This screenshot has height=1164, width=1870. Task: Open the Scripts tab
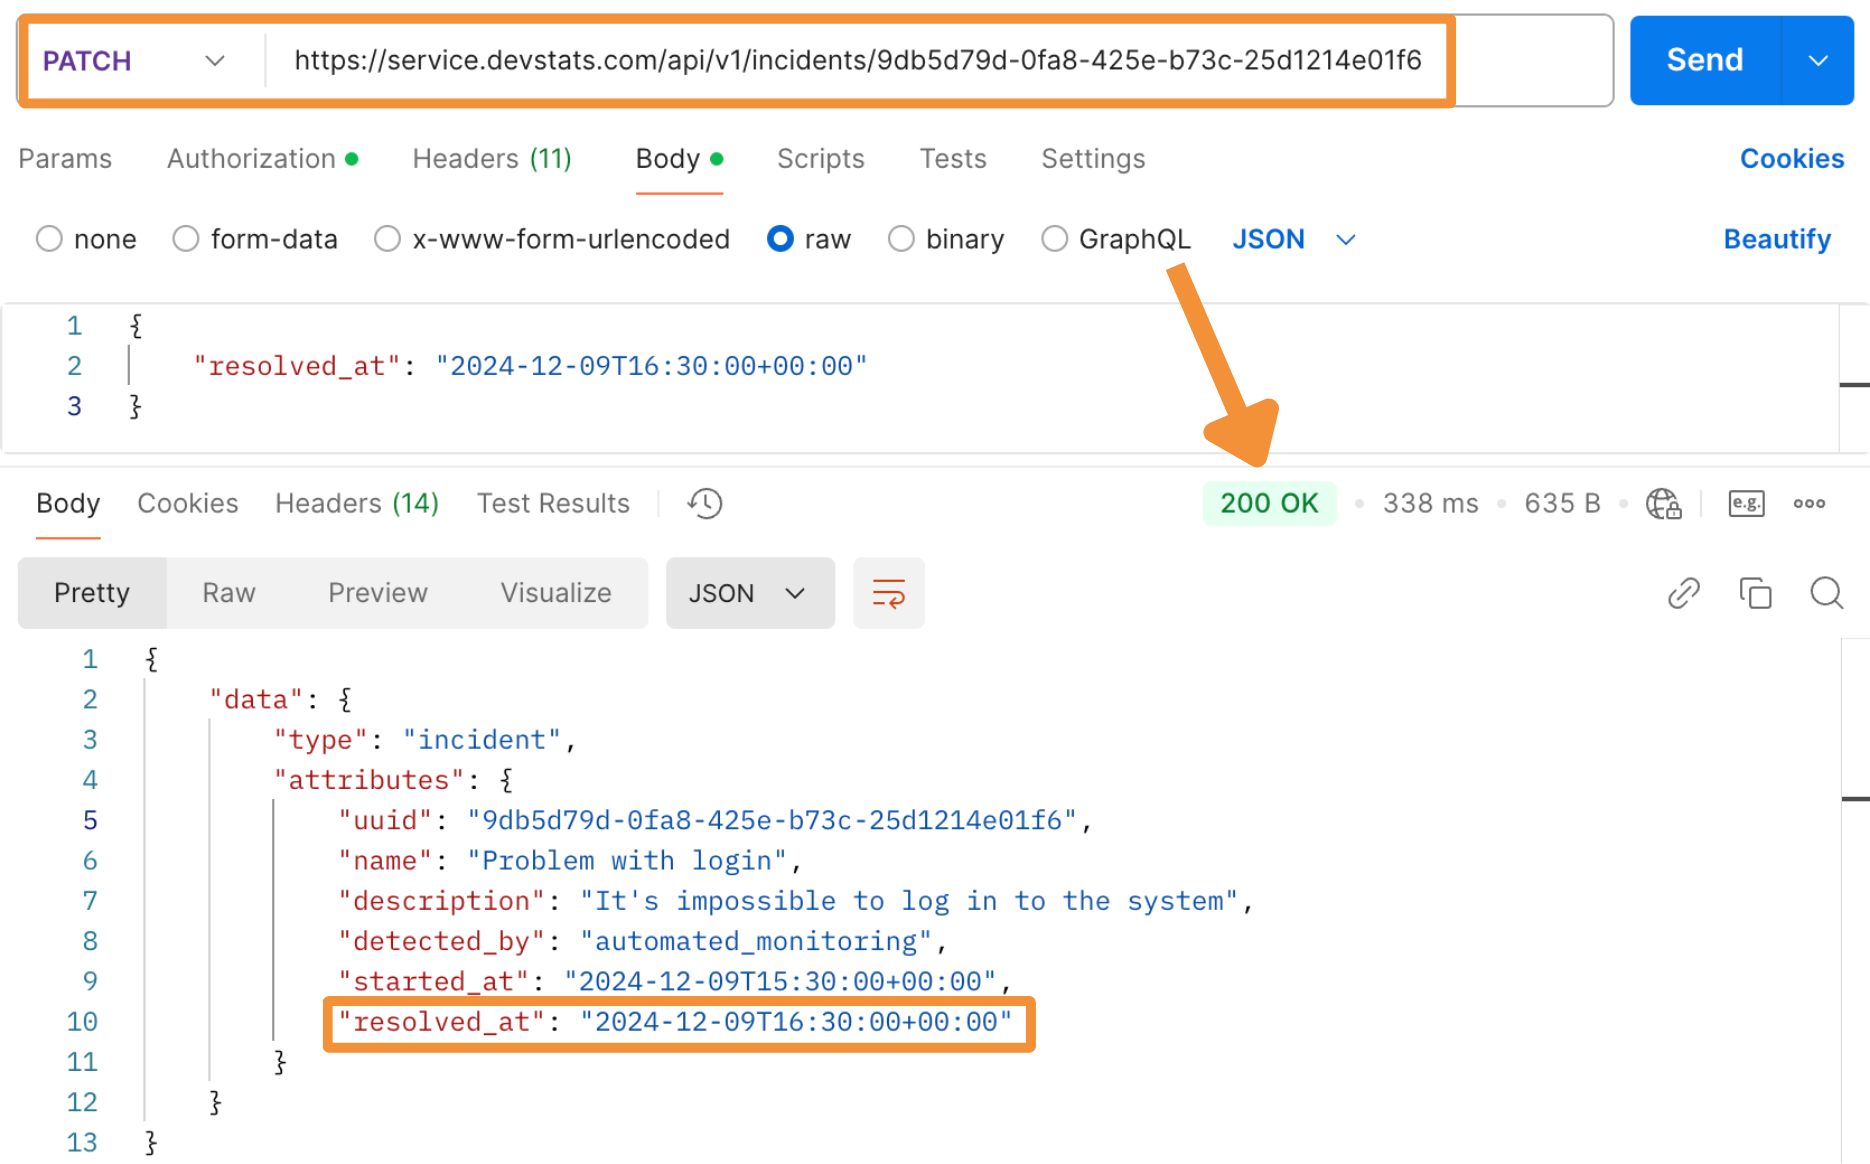pyautogui.click(x=821, y=159)
